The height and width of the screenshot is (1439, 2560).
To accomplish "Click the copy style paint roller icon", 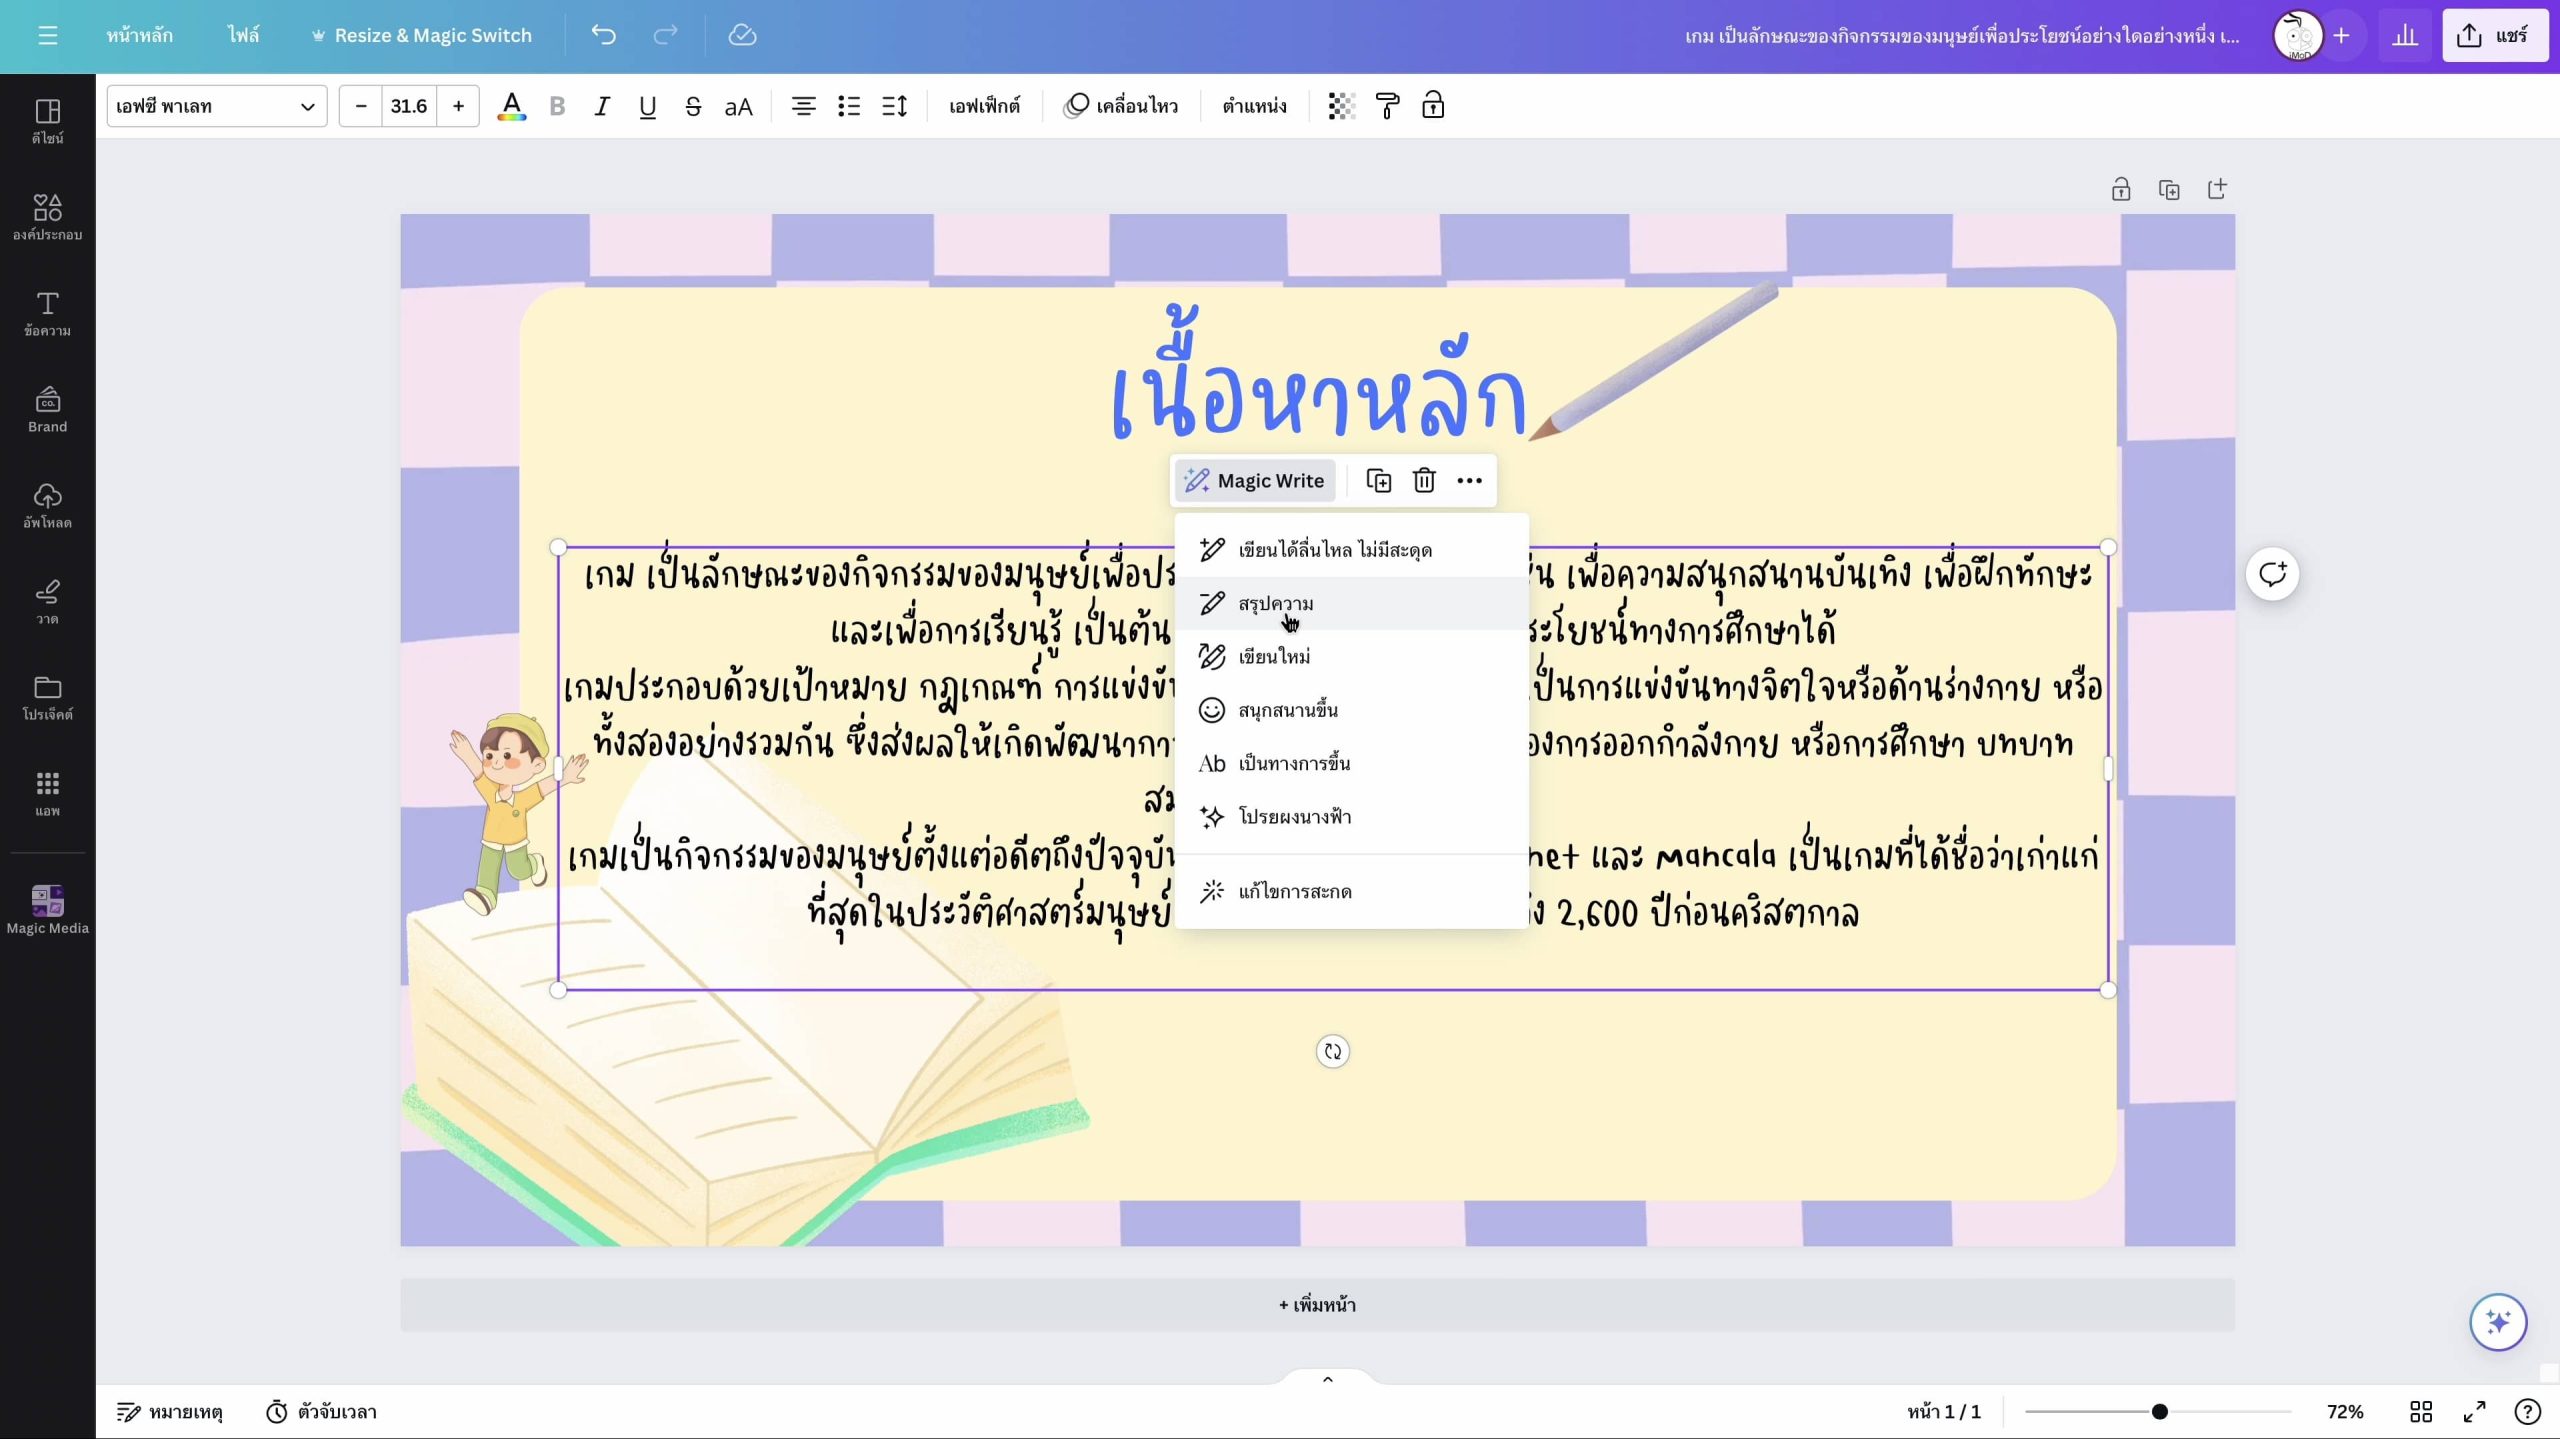I will (1387, 106).
